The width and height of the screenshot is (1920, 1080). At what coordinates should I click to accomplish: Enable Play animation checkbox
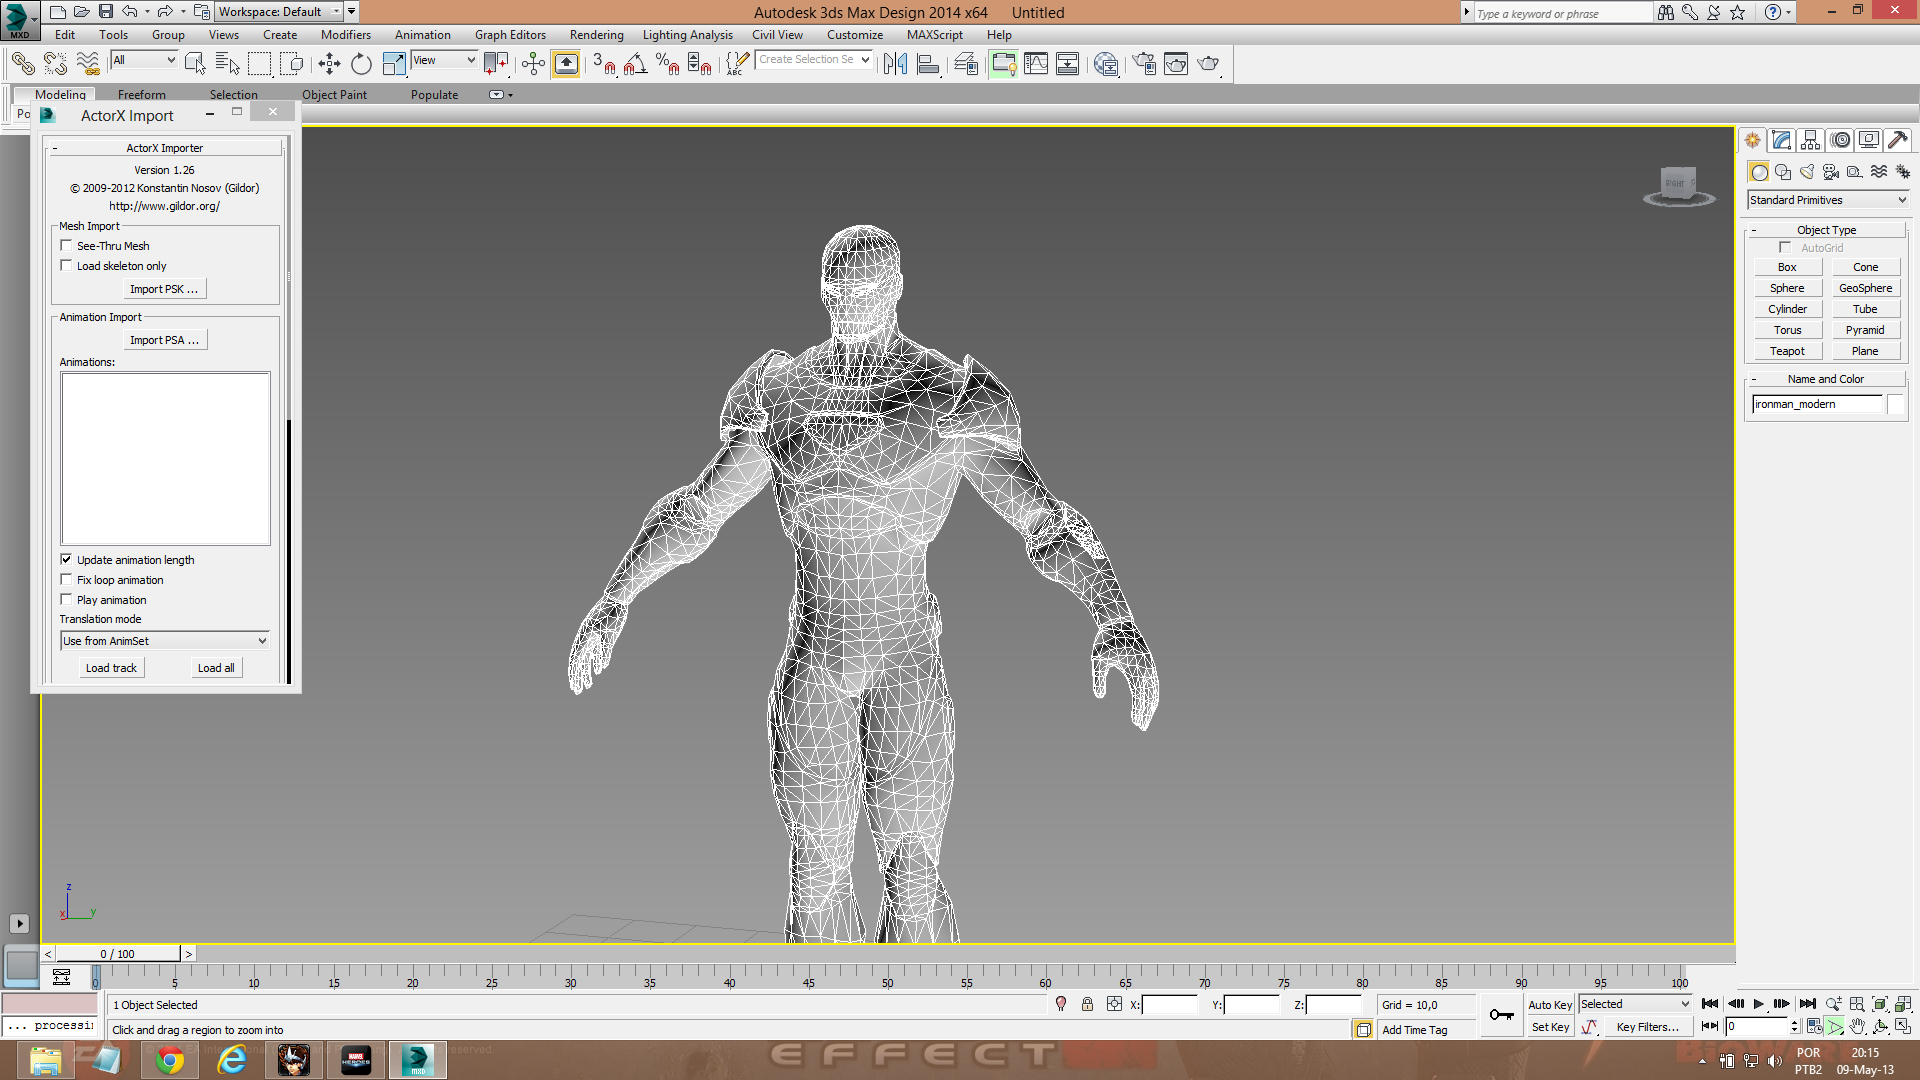point(66,599)
